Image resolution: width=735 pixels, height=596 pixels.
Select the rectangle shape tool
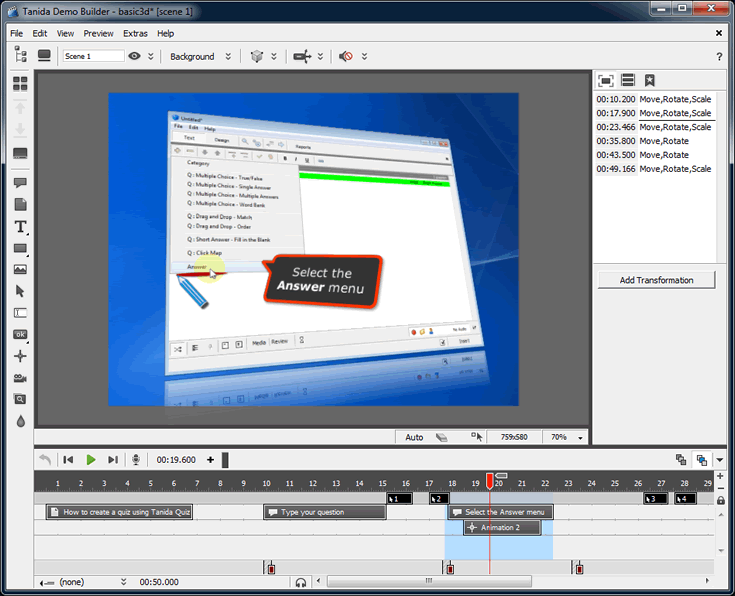click(20, 249)
